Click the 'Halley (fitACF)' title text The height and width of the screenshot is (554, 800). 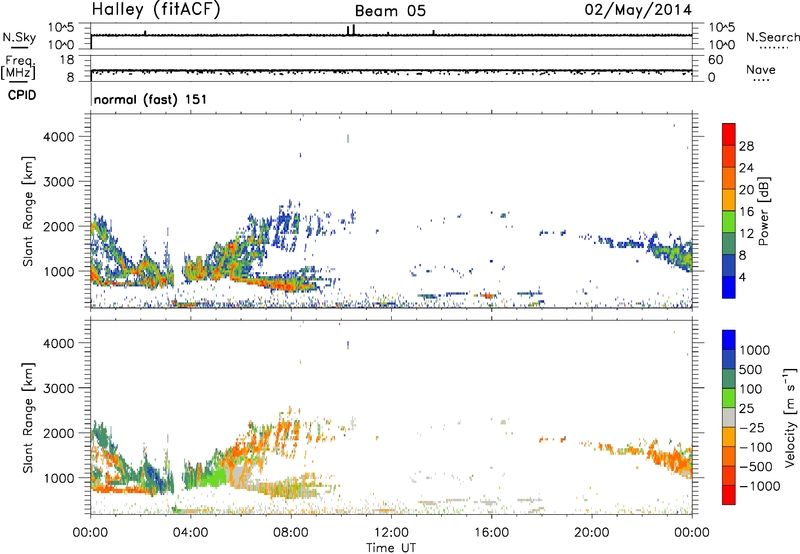[x=156, y=10]
